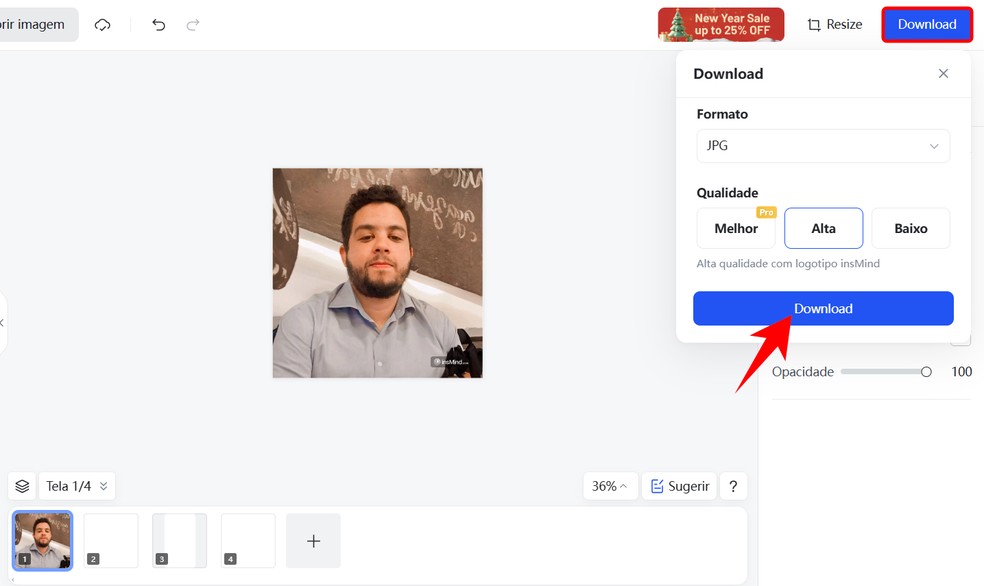The height and width of the screenshot is (586, 984).
Task: Keep Alta quality selected
Action: click(823, 228)
